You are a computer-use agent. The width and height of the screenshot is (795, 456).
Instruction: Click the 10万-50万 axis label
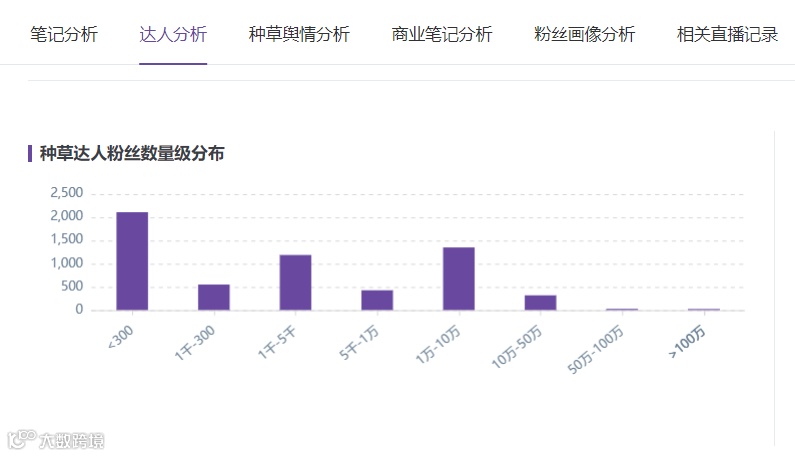point(517,347)
